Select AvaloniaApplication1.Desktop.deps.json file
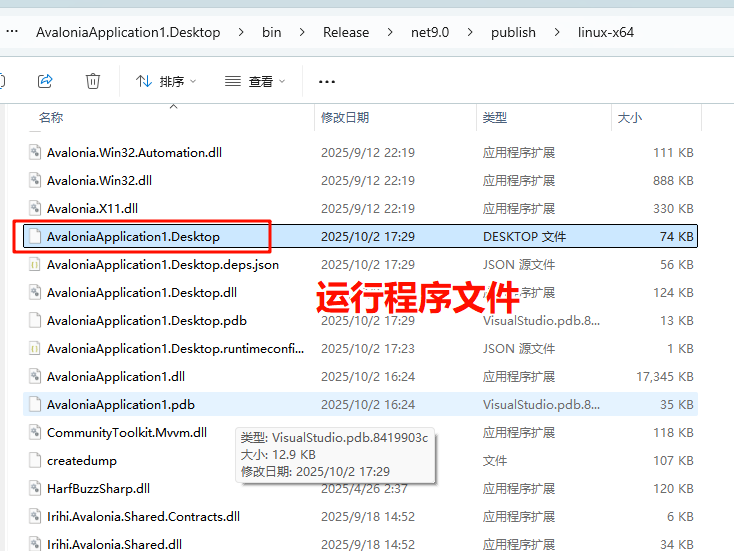Viewport: 734px width, 551px height. pyautogui.click(x=360, y=264)
